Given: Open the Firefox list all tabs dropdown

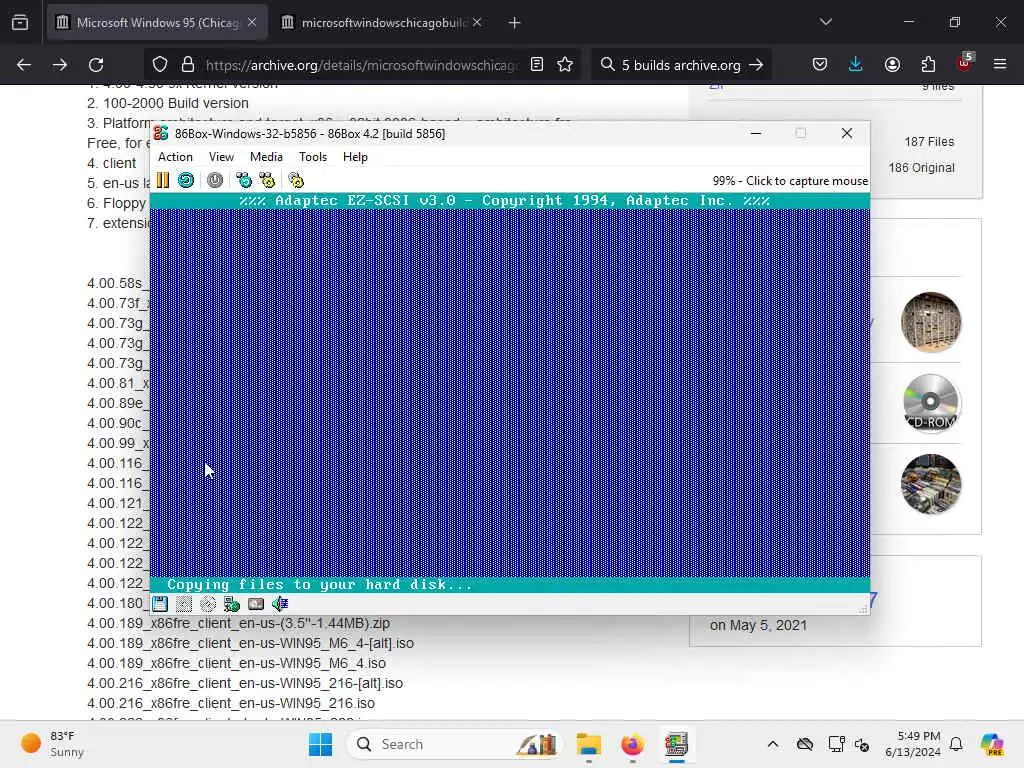Looking at the screenshot, I should 825,22.
